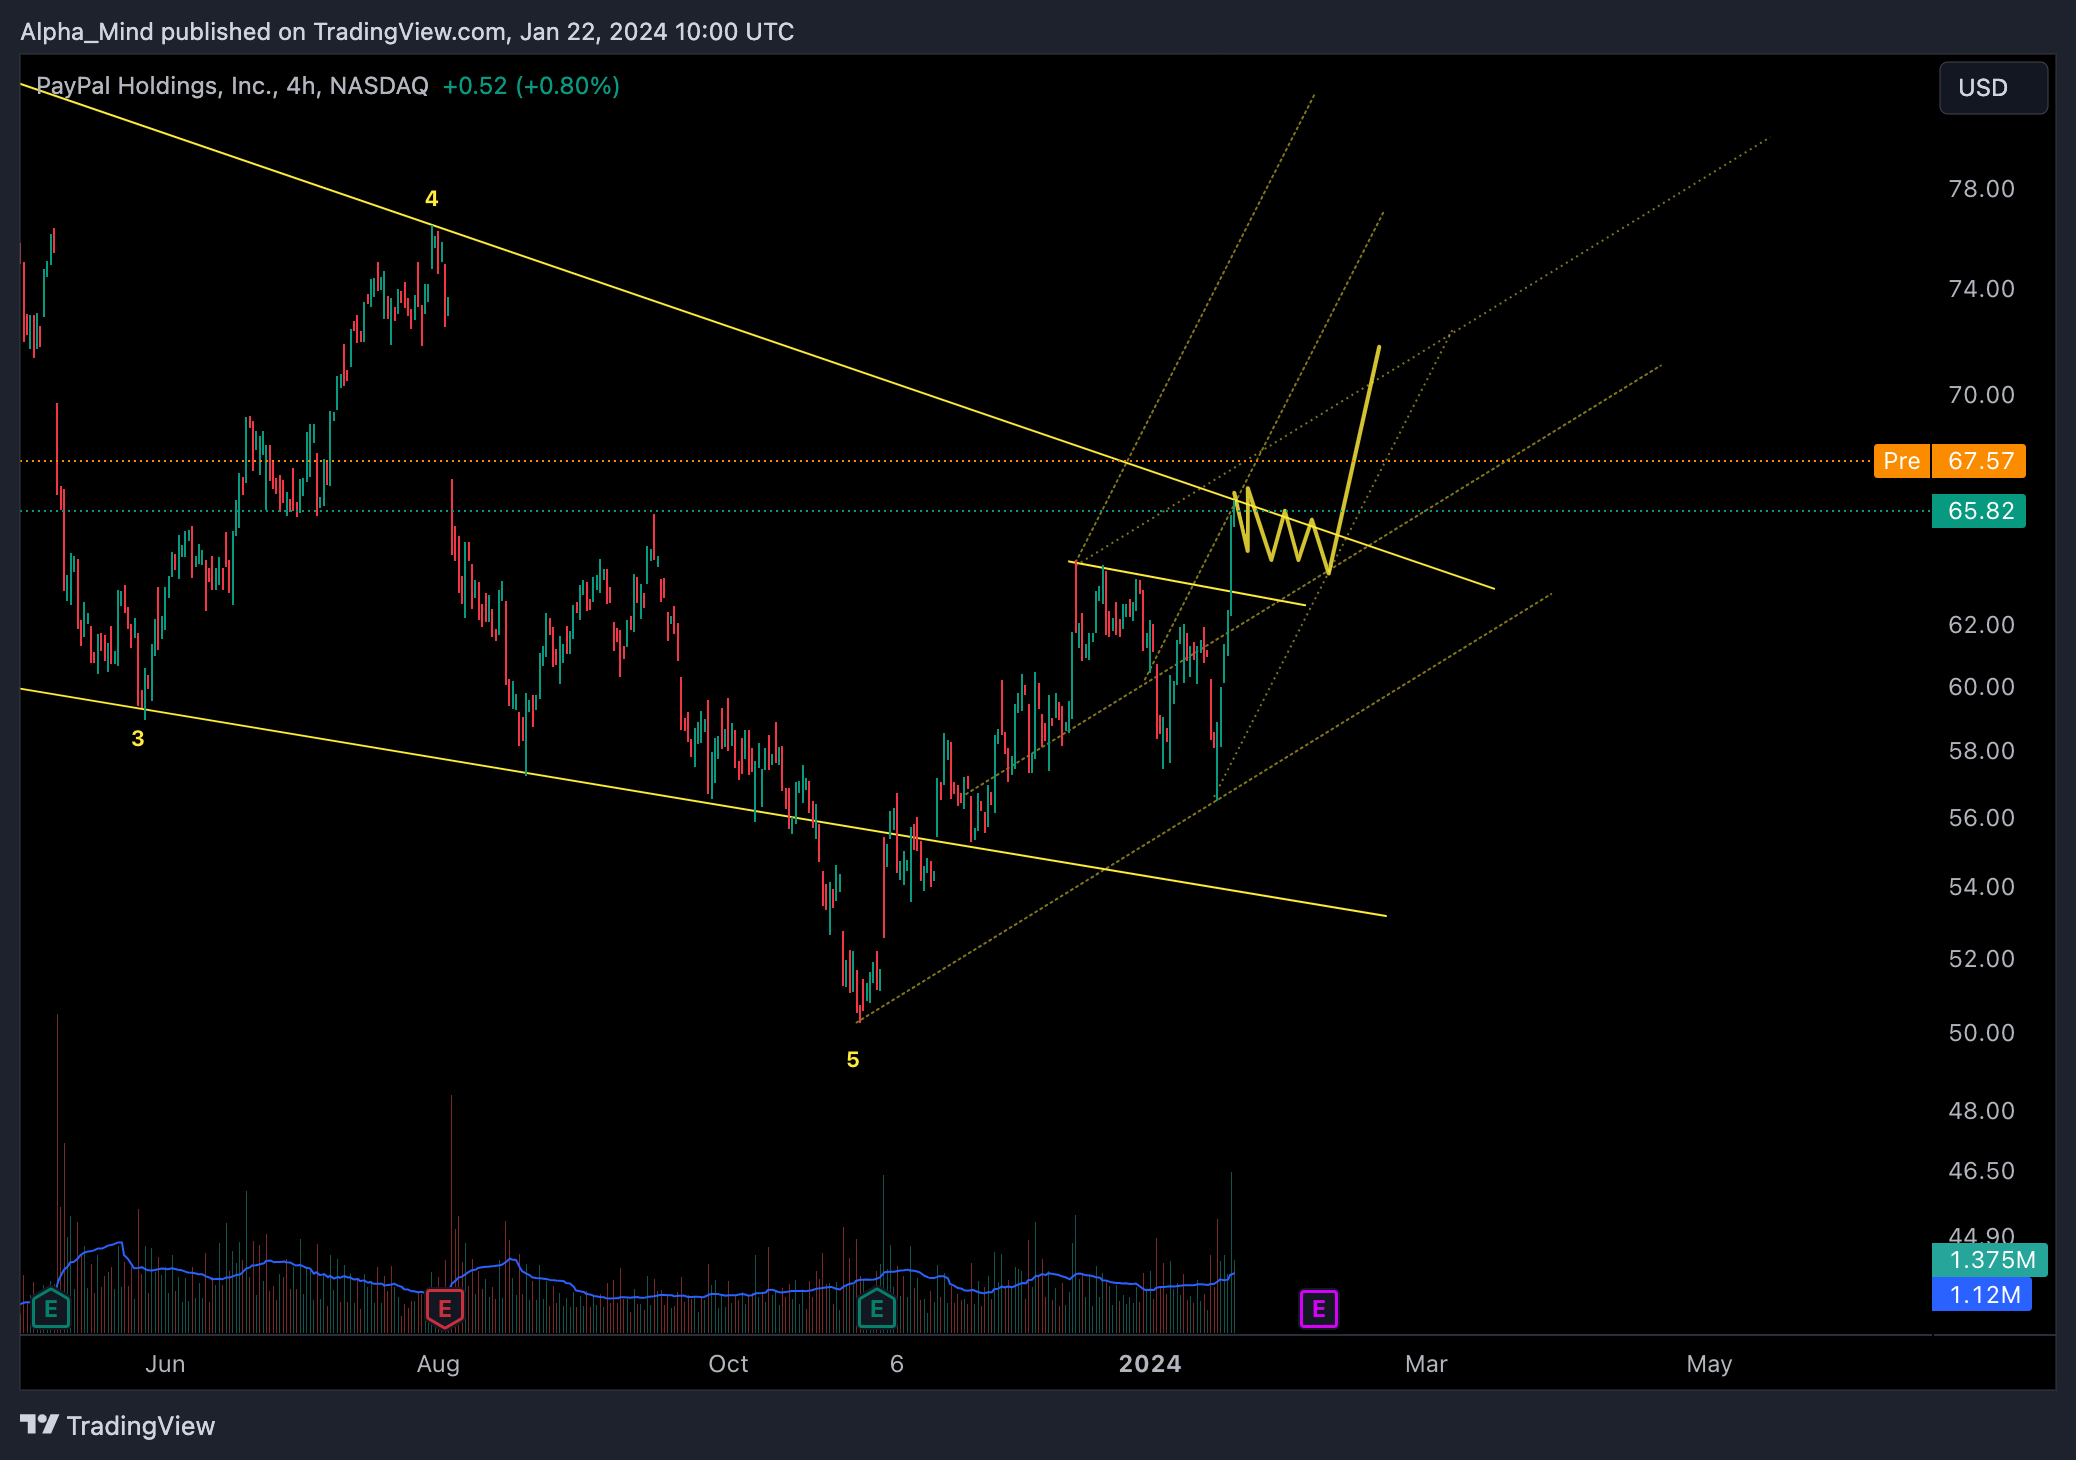Image resolution: width=2076 pixels, height=1460 pixels.
Task: Click the 56.00 price axis label
Action: click(1981, 818)
